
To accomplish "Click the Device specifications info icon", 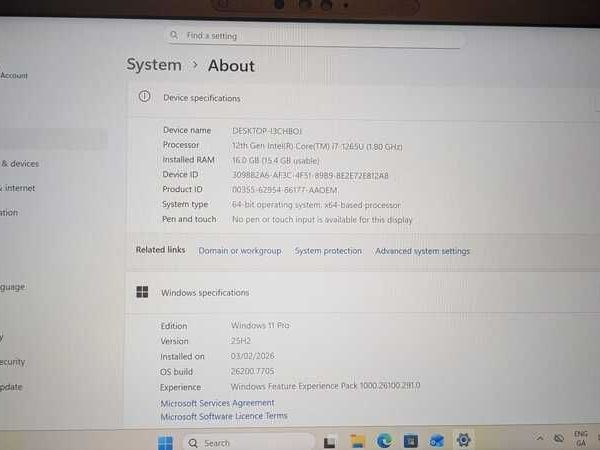I will [144, 97].
